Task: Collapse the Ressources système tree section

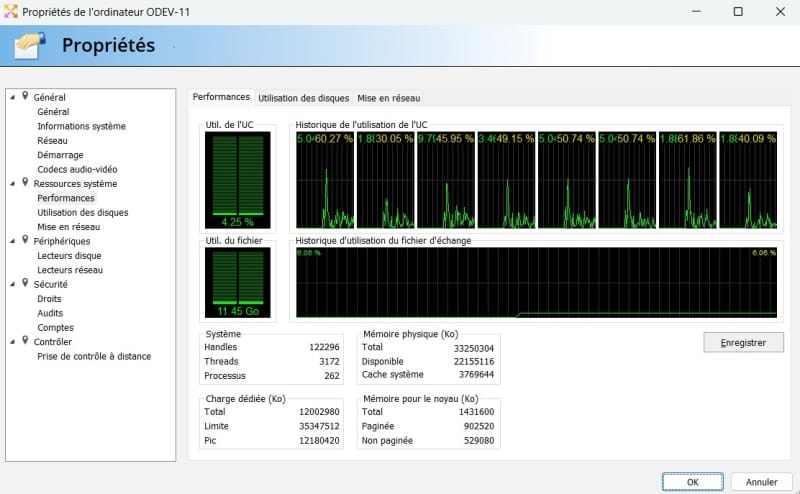Action: click(12, 184)
